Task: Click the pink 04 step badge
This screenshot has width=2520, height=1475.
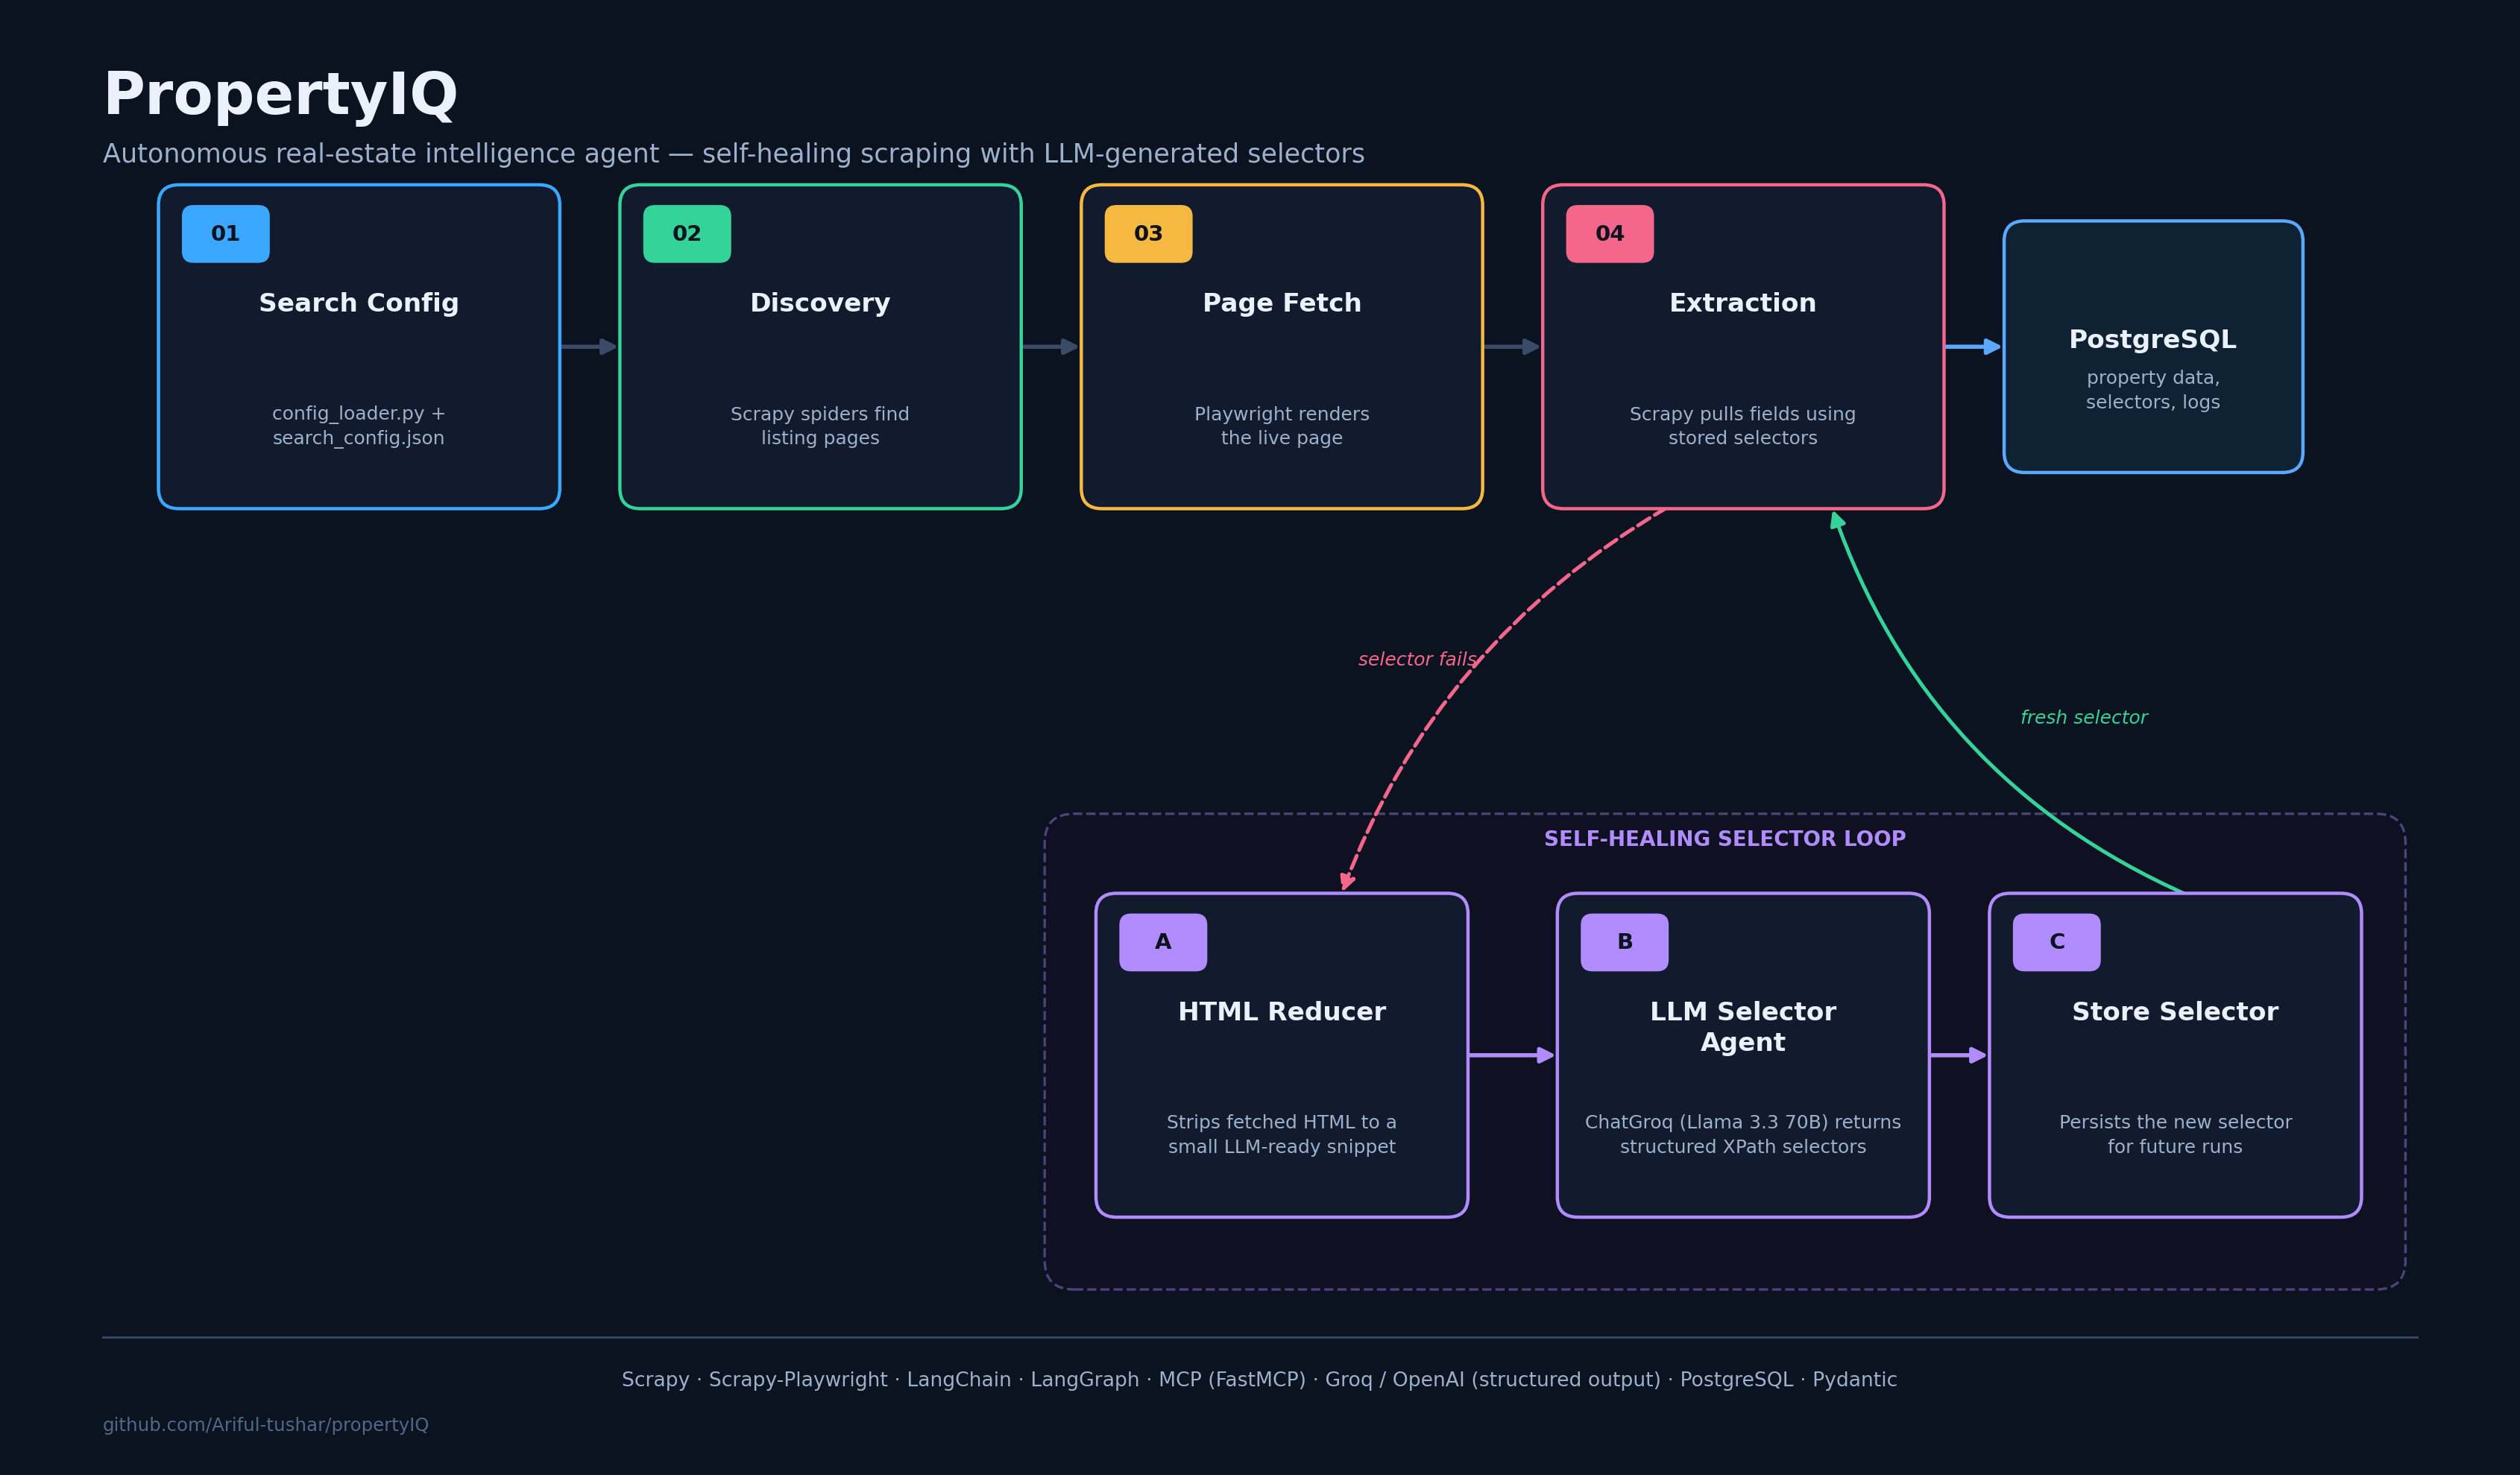Action: click(x=1610, y=234)
